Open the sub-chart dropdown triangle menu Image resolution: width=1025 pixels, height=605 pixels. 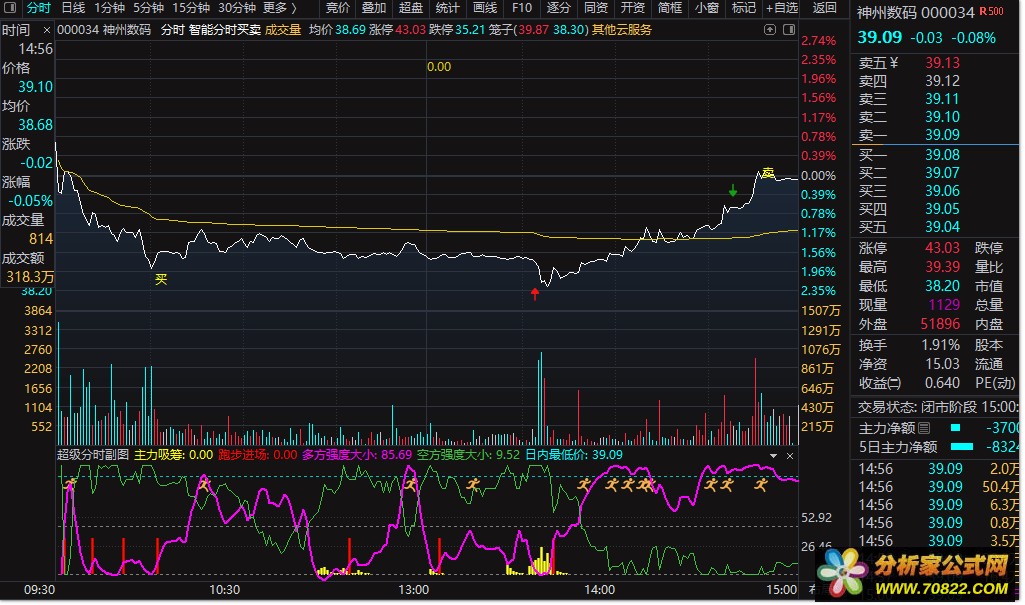coord(773,455)
